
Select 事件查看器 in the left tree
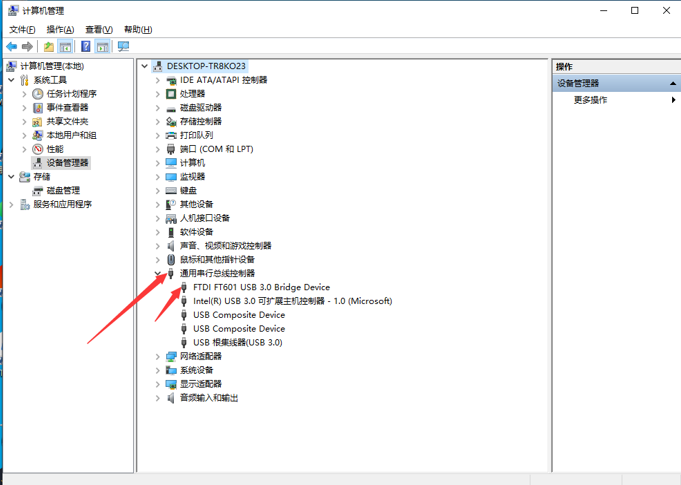pos(67,108)
